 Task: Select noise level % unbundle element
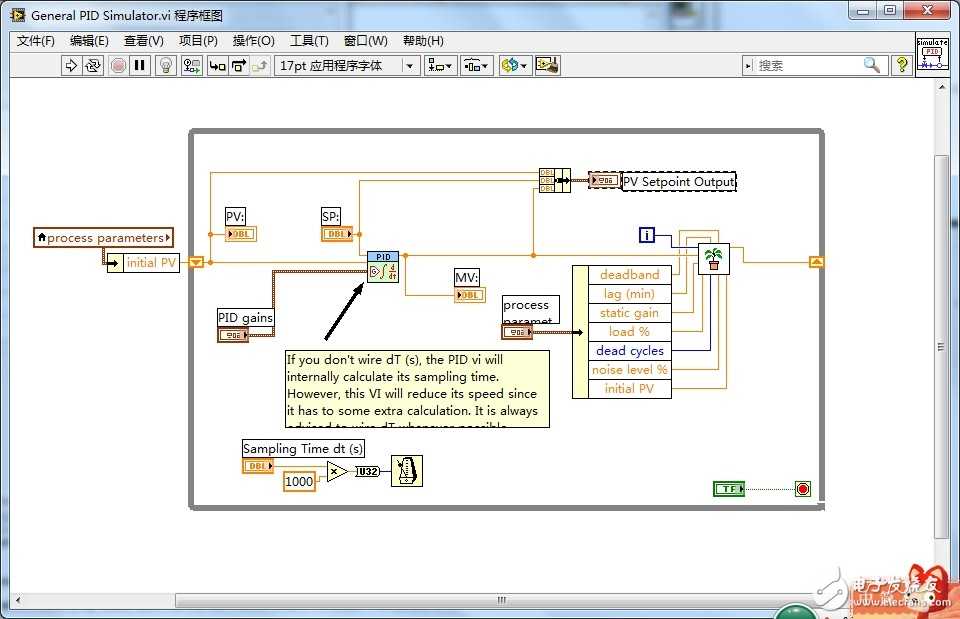pos(629,370)
